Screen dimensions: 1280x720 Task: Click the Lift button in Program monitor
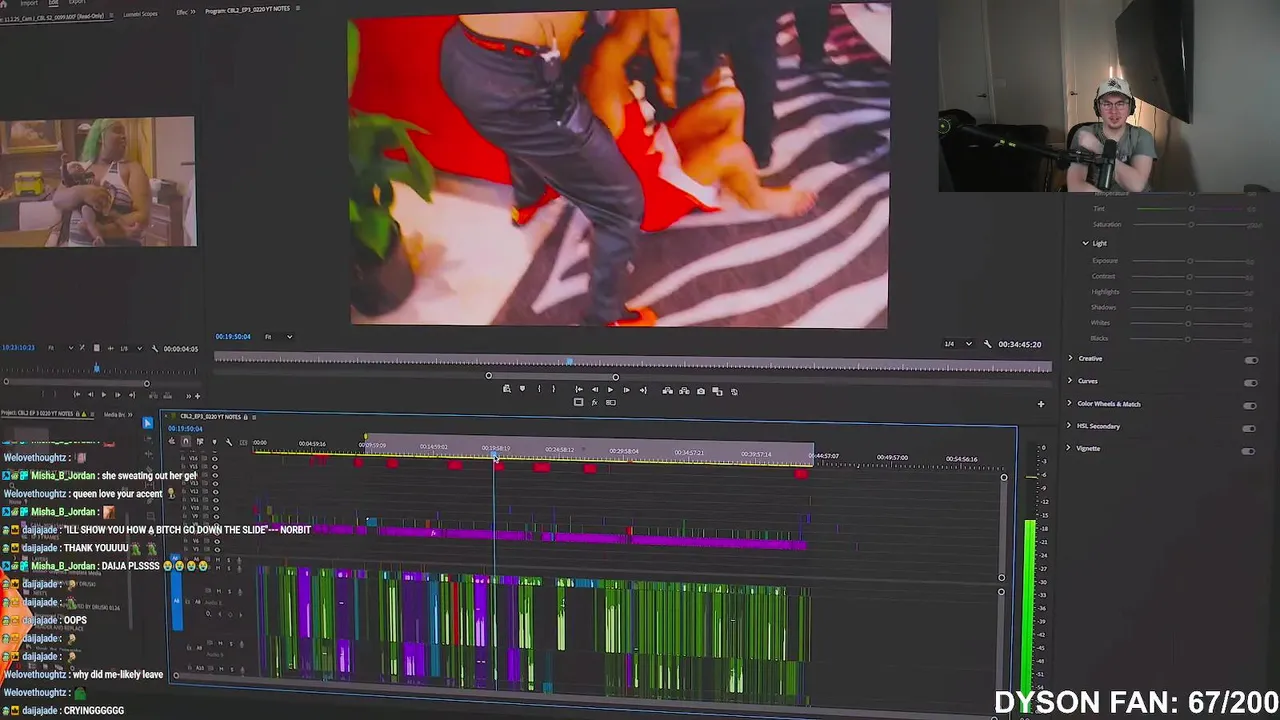click(x=667, y=391)
